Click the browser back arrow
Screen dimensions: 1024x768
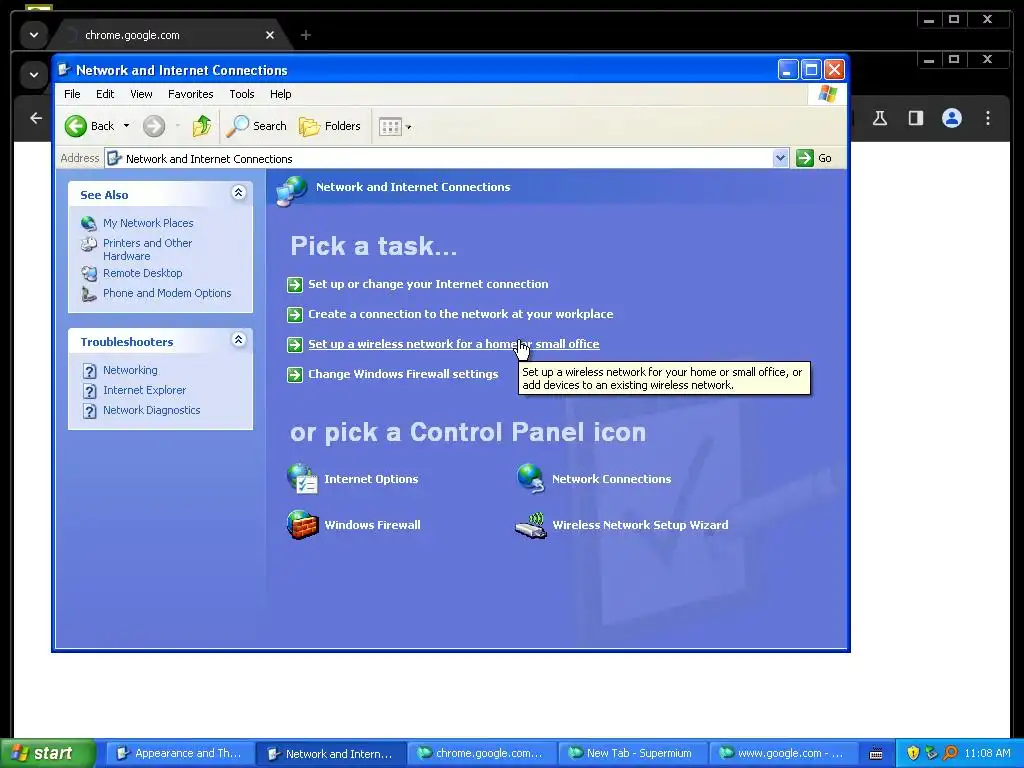pyautogui.click(x=36, y=118)
